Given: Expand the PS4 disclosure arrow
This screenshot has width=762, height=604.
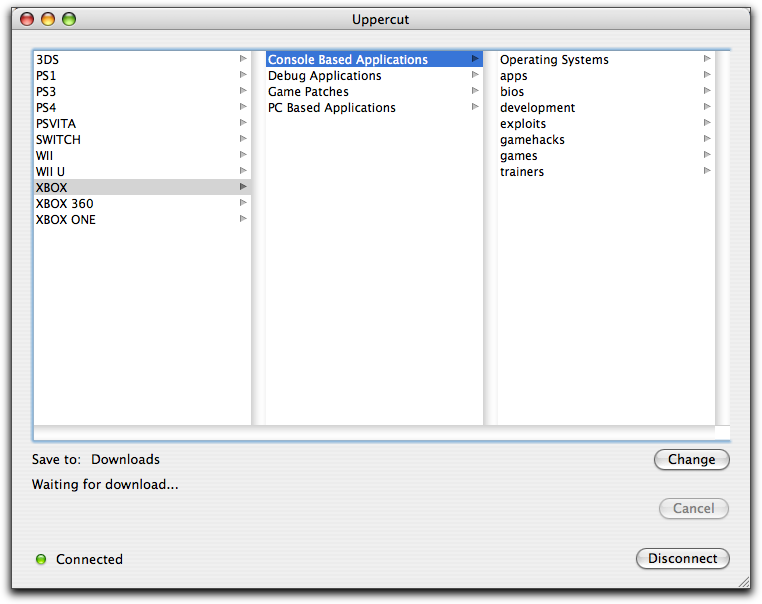Looking at the screenshot, I should tap(243, 107).
